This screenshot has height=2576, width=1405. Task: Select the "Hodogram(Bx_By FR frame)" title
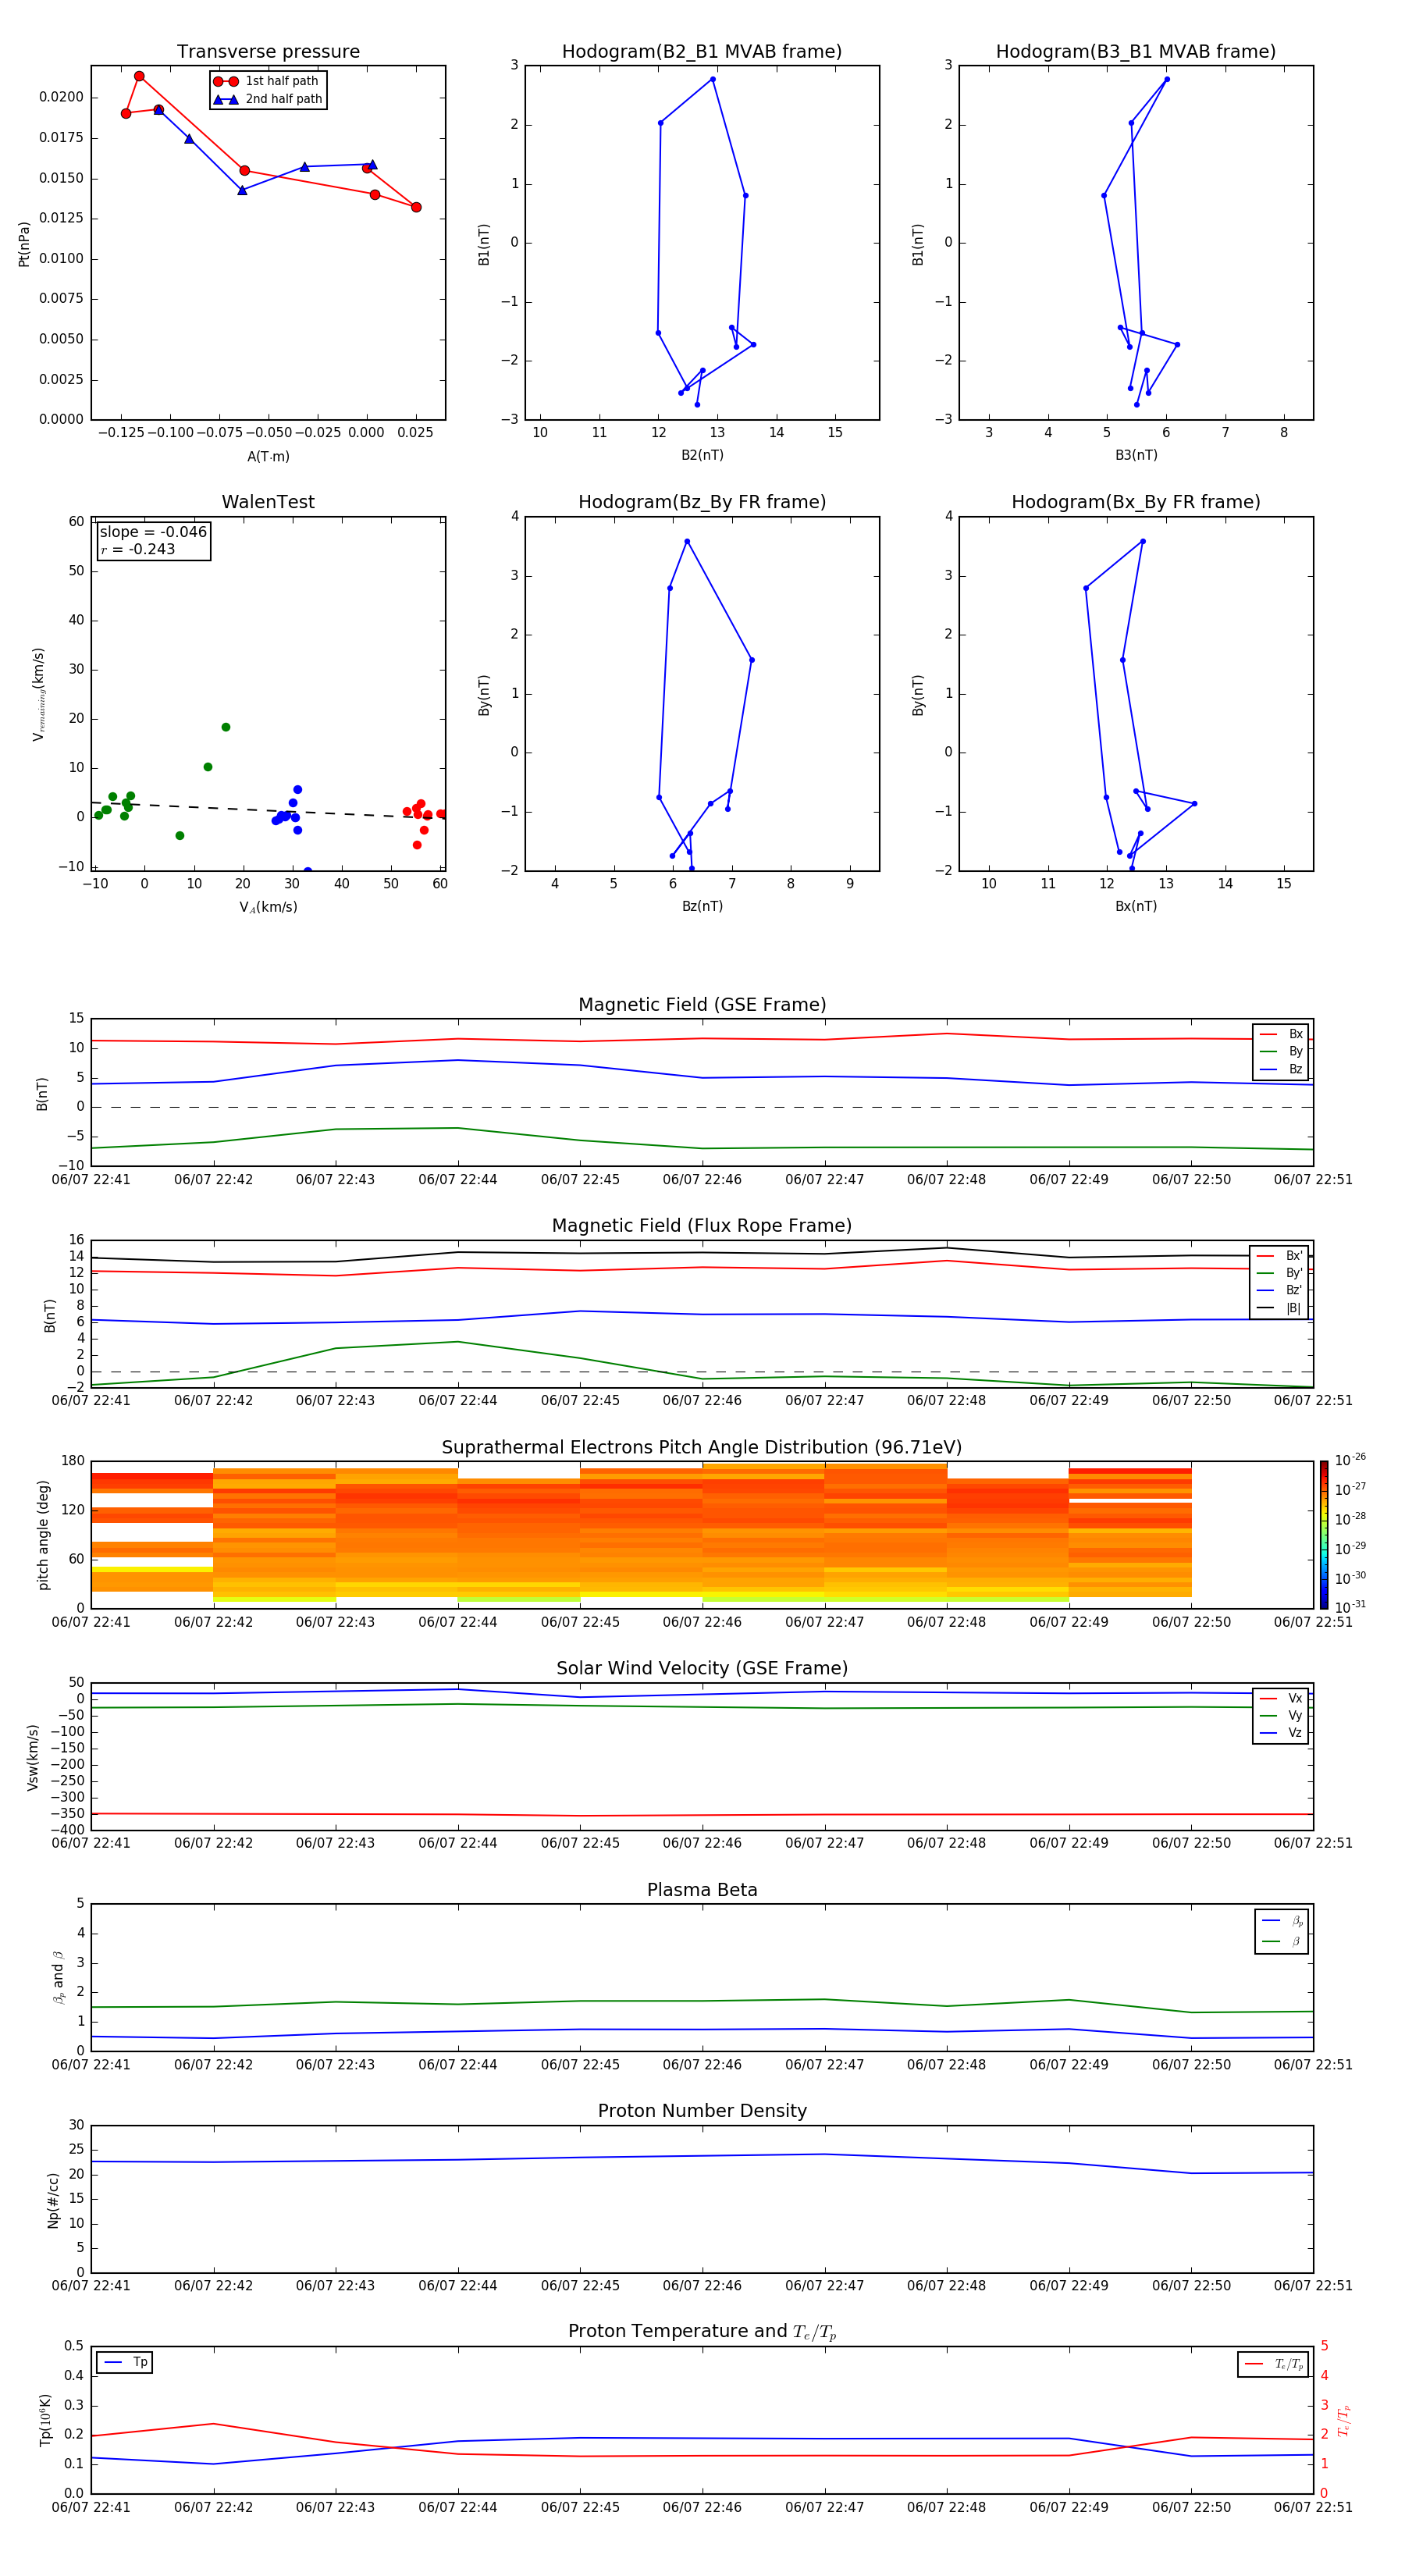(x=1136, y=502)
